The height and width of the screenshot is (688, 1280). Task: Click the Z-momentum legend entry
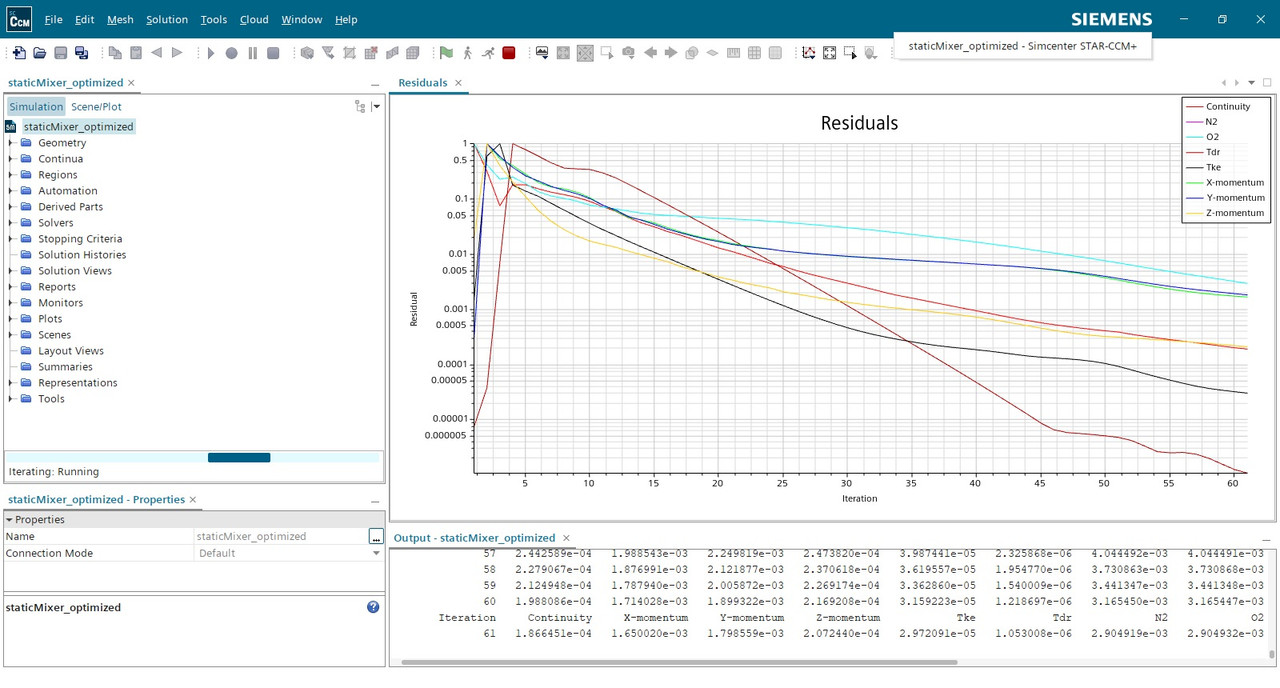[x=1225, y=213]
